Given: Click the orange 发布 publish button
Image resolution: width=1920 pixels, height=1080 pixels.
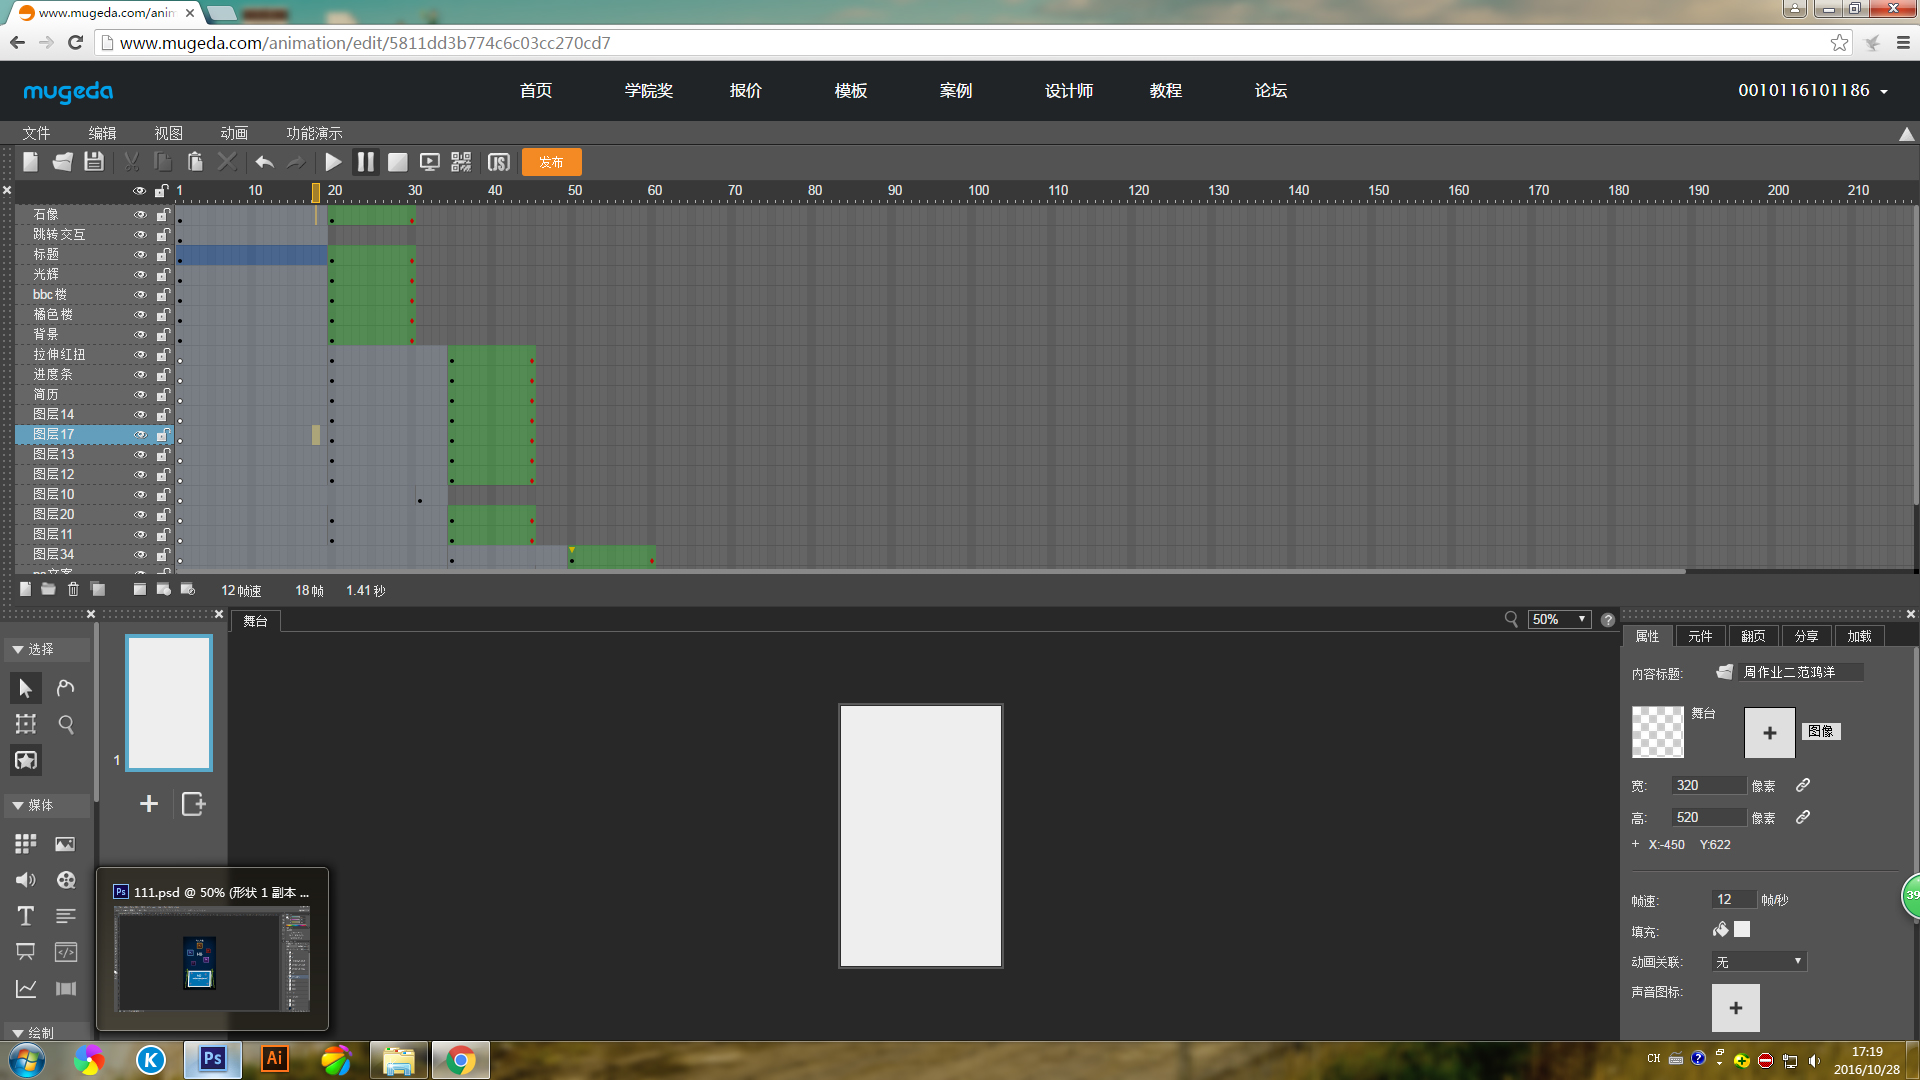Looking at the screenshot, I should [x=551, y=162].
